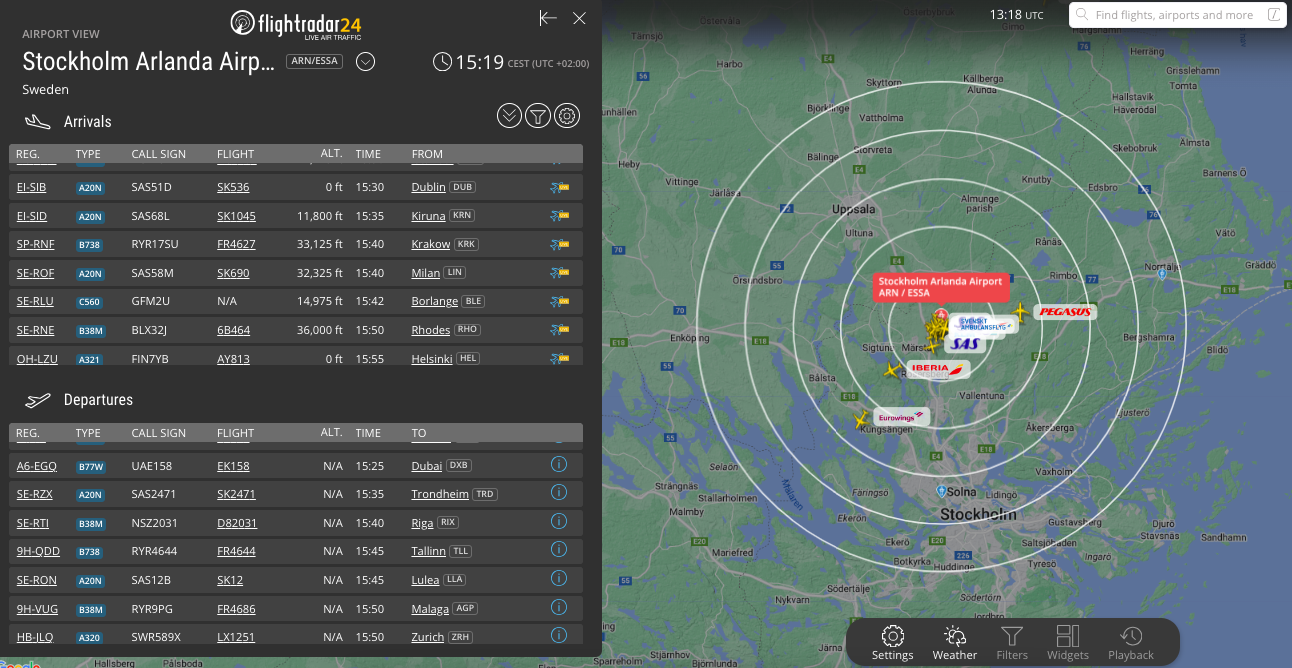
Task: Click the Eurowings aircraft label on map
Action: [901, 416]
